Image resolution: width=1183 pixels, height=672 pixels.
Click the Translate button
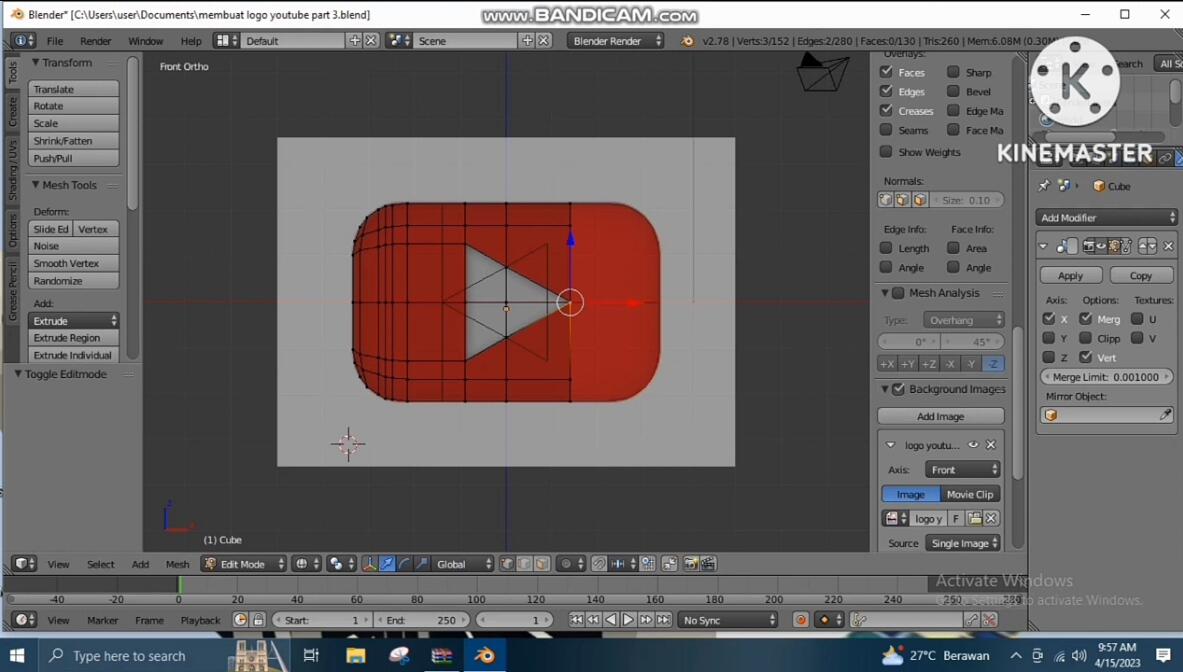click(73, 89)
